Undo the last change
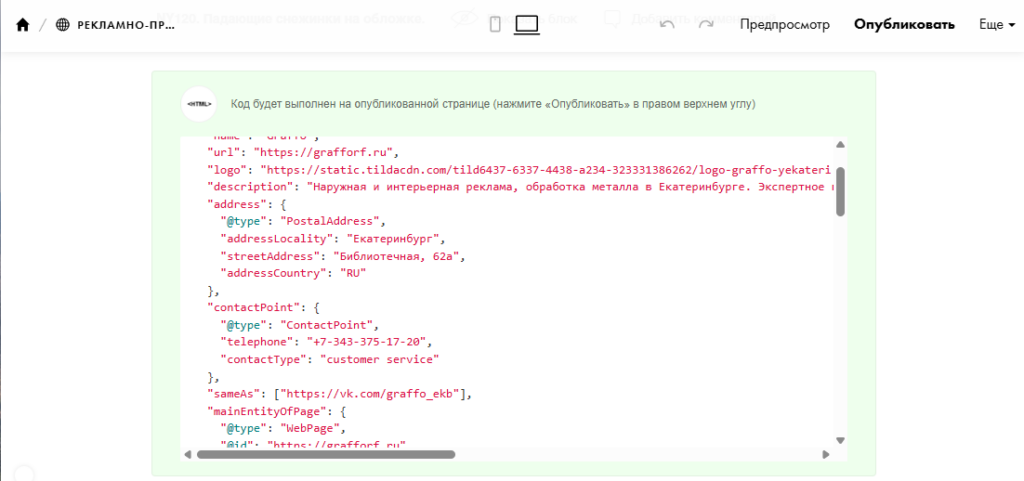 pyautogui.click(x=667, y=25)
